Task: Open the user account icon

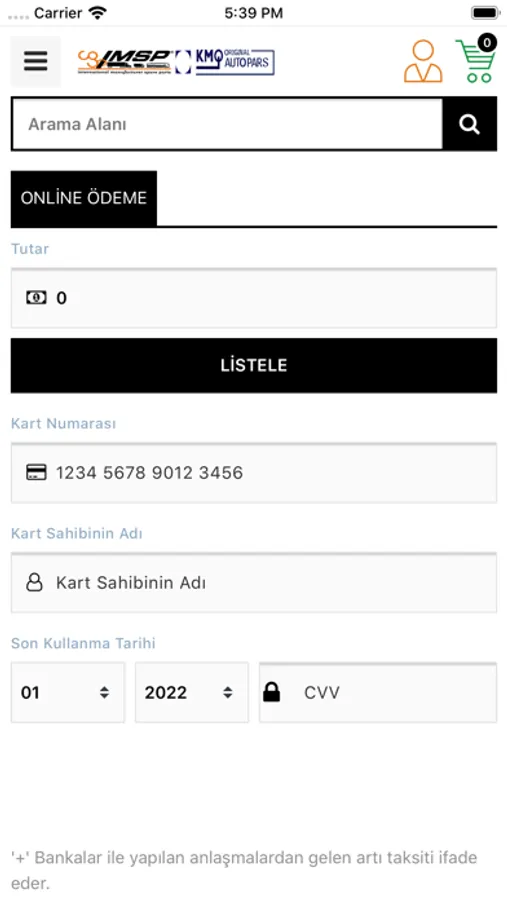Action: [423, 61]
